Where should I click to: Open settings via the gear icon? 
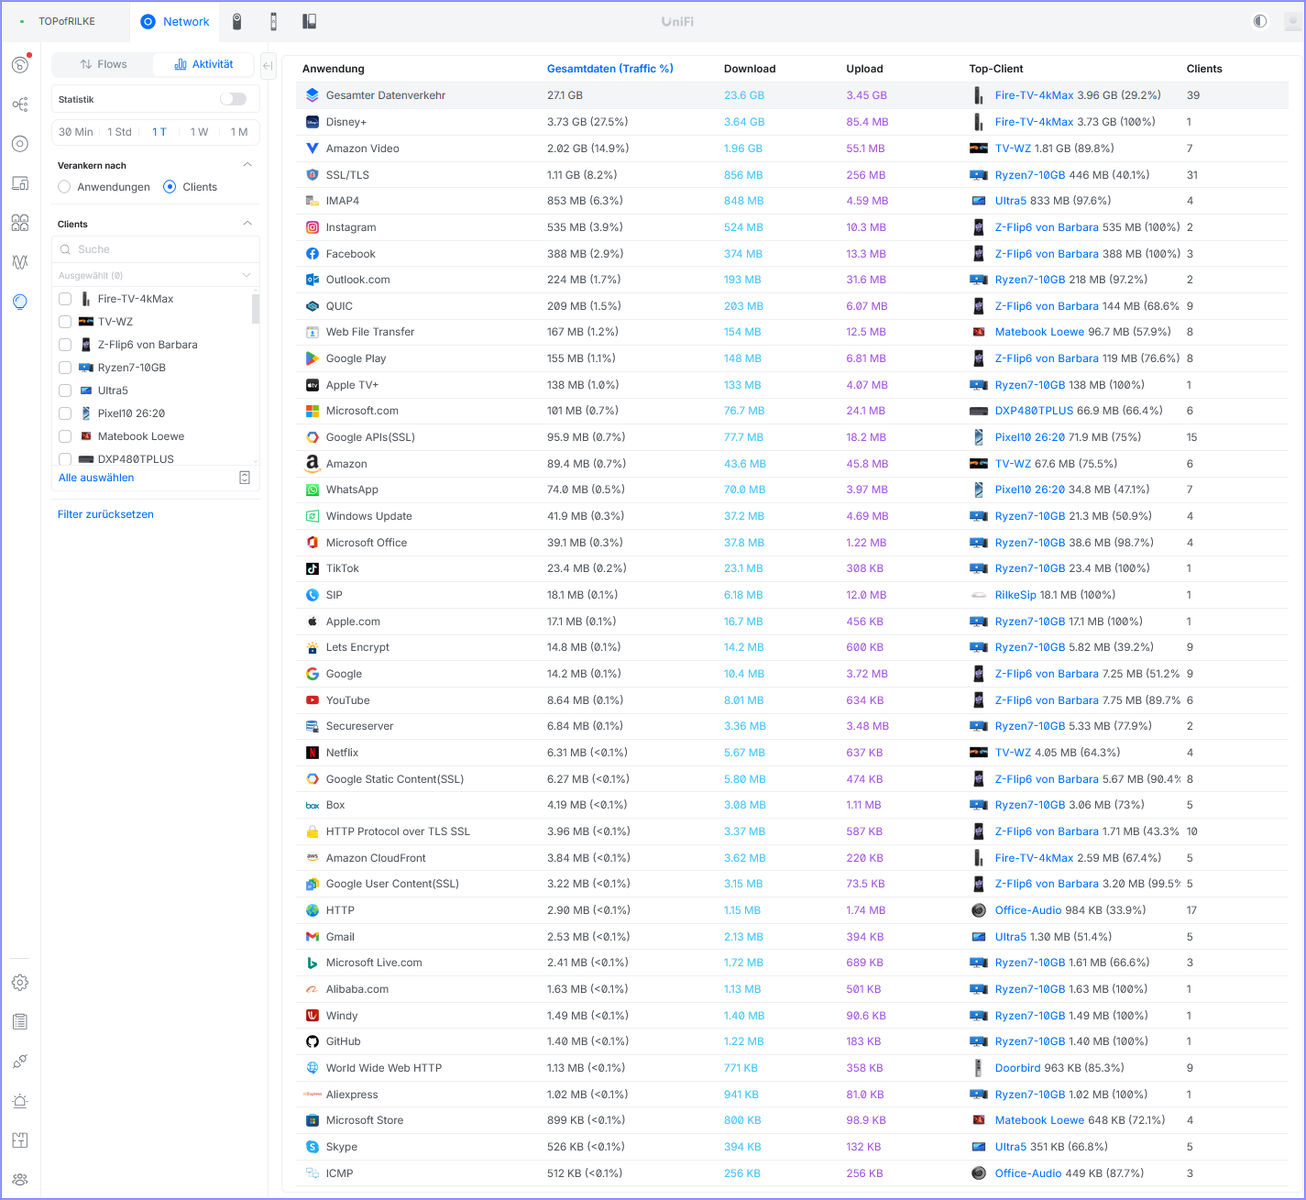[20, 983]
